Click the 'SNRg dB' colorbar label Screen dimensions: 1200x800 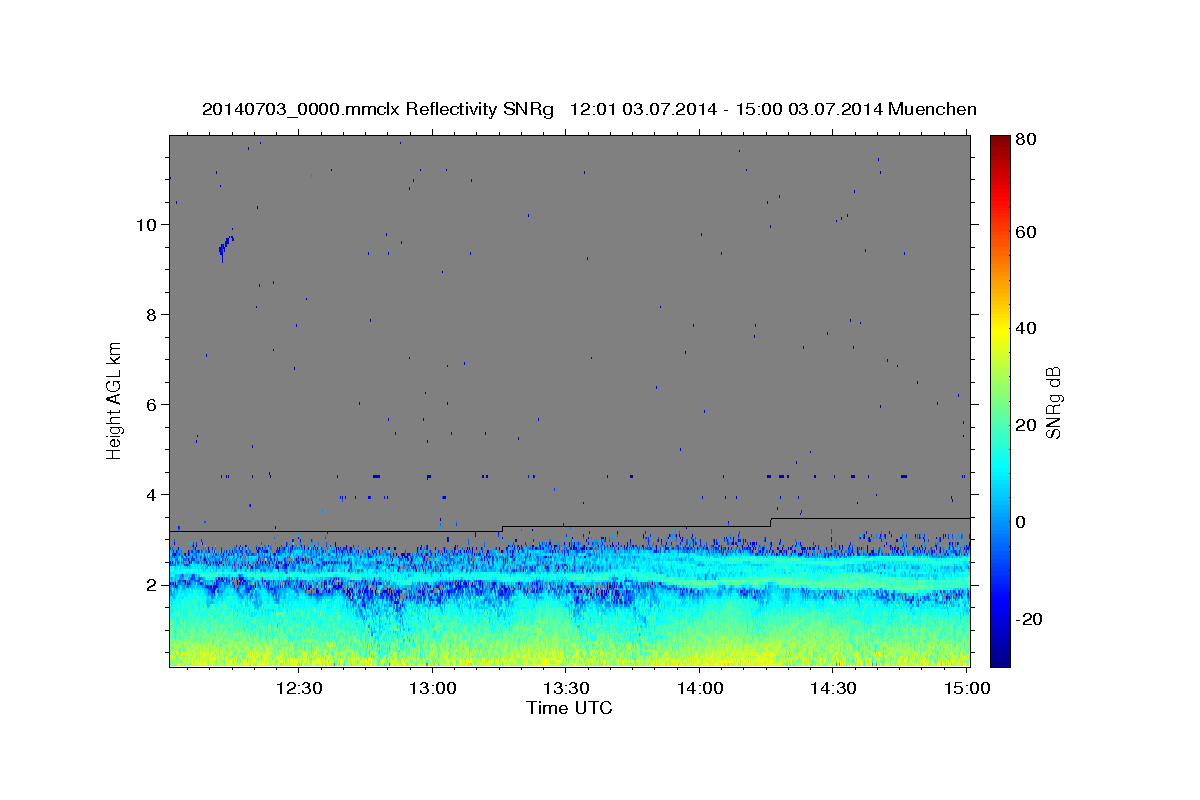point(1053,403)
